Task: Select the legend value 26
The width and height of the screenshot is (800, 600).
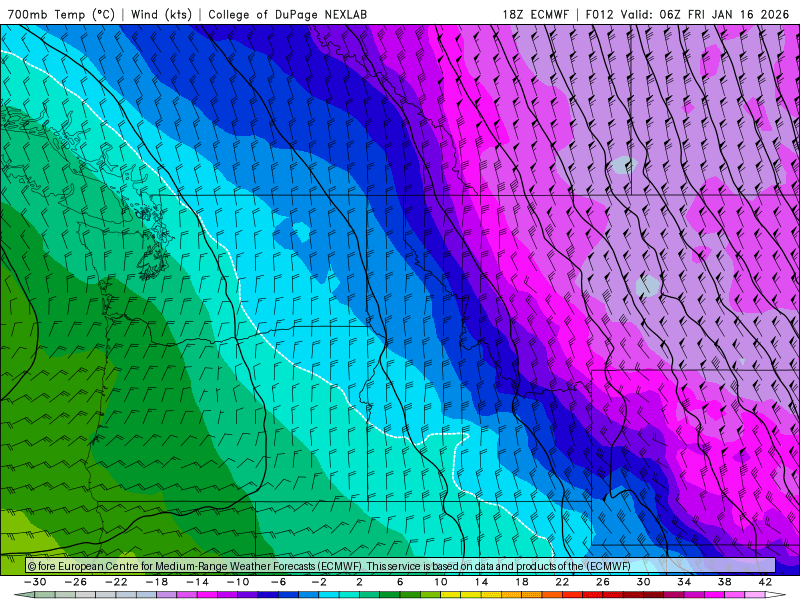Action: point(603,582)
